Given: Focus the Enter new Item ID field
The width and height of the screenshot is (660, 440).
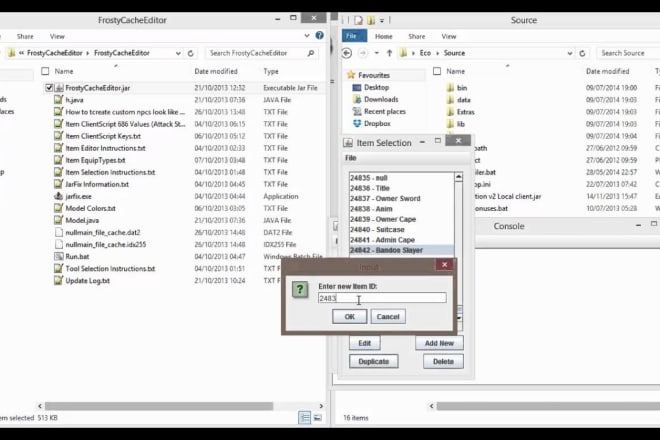Looking at the screenshot, I should tap(382, 298).
